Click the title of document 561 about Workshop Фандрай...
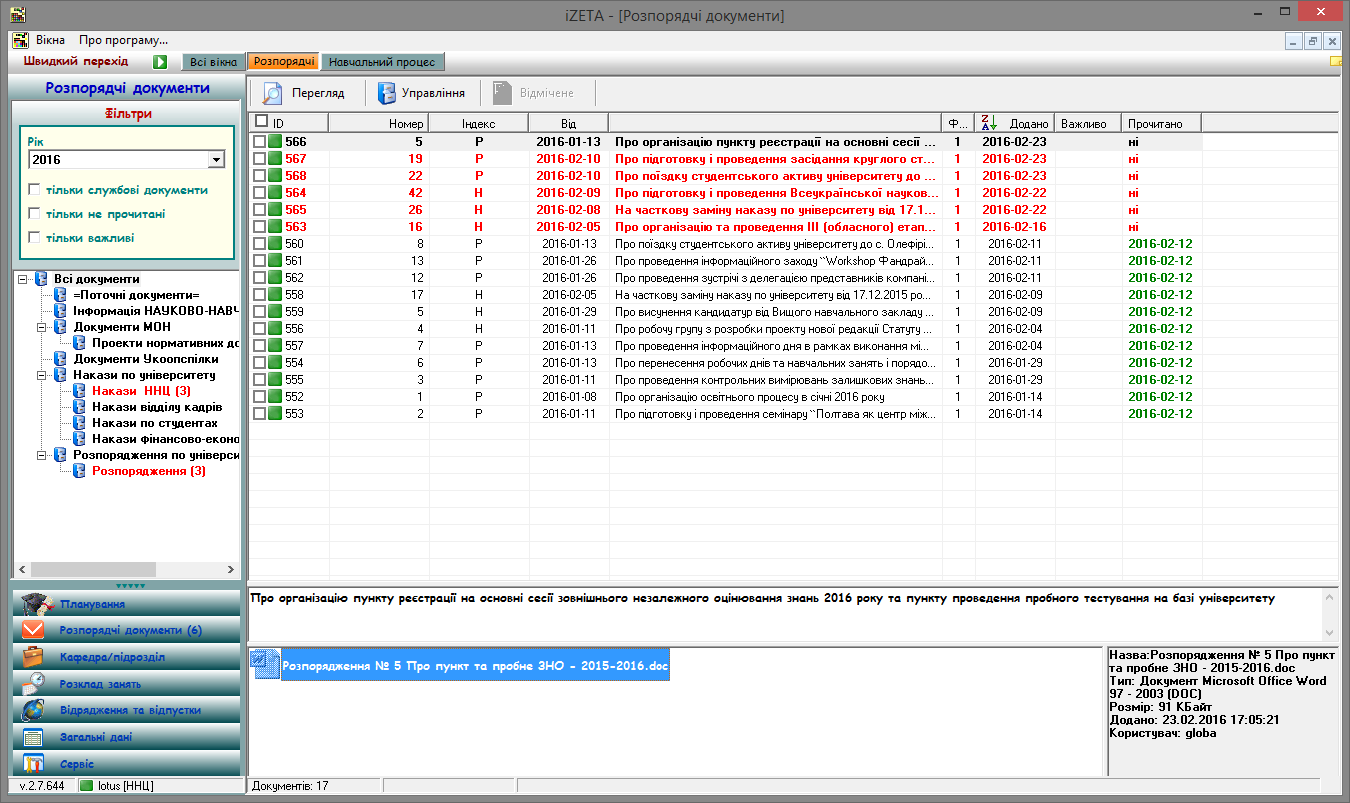The height and width of the screenshot is (803, 1350). tap(775, 261)
